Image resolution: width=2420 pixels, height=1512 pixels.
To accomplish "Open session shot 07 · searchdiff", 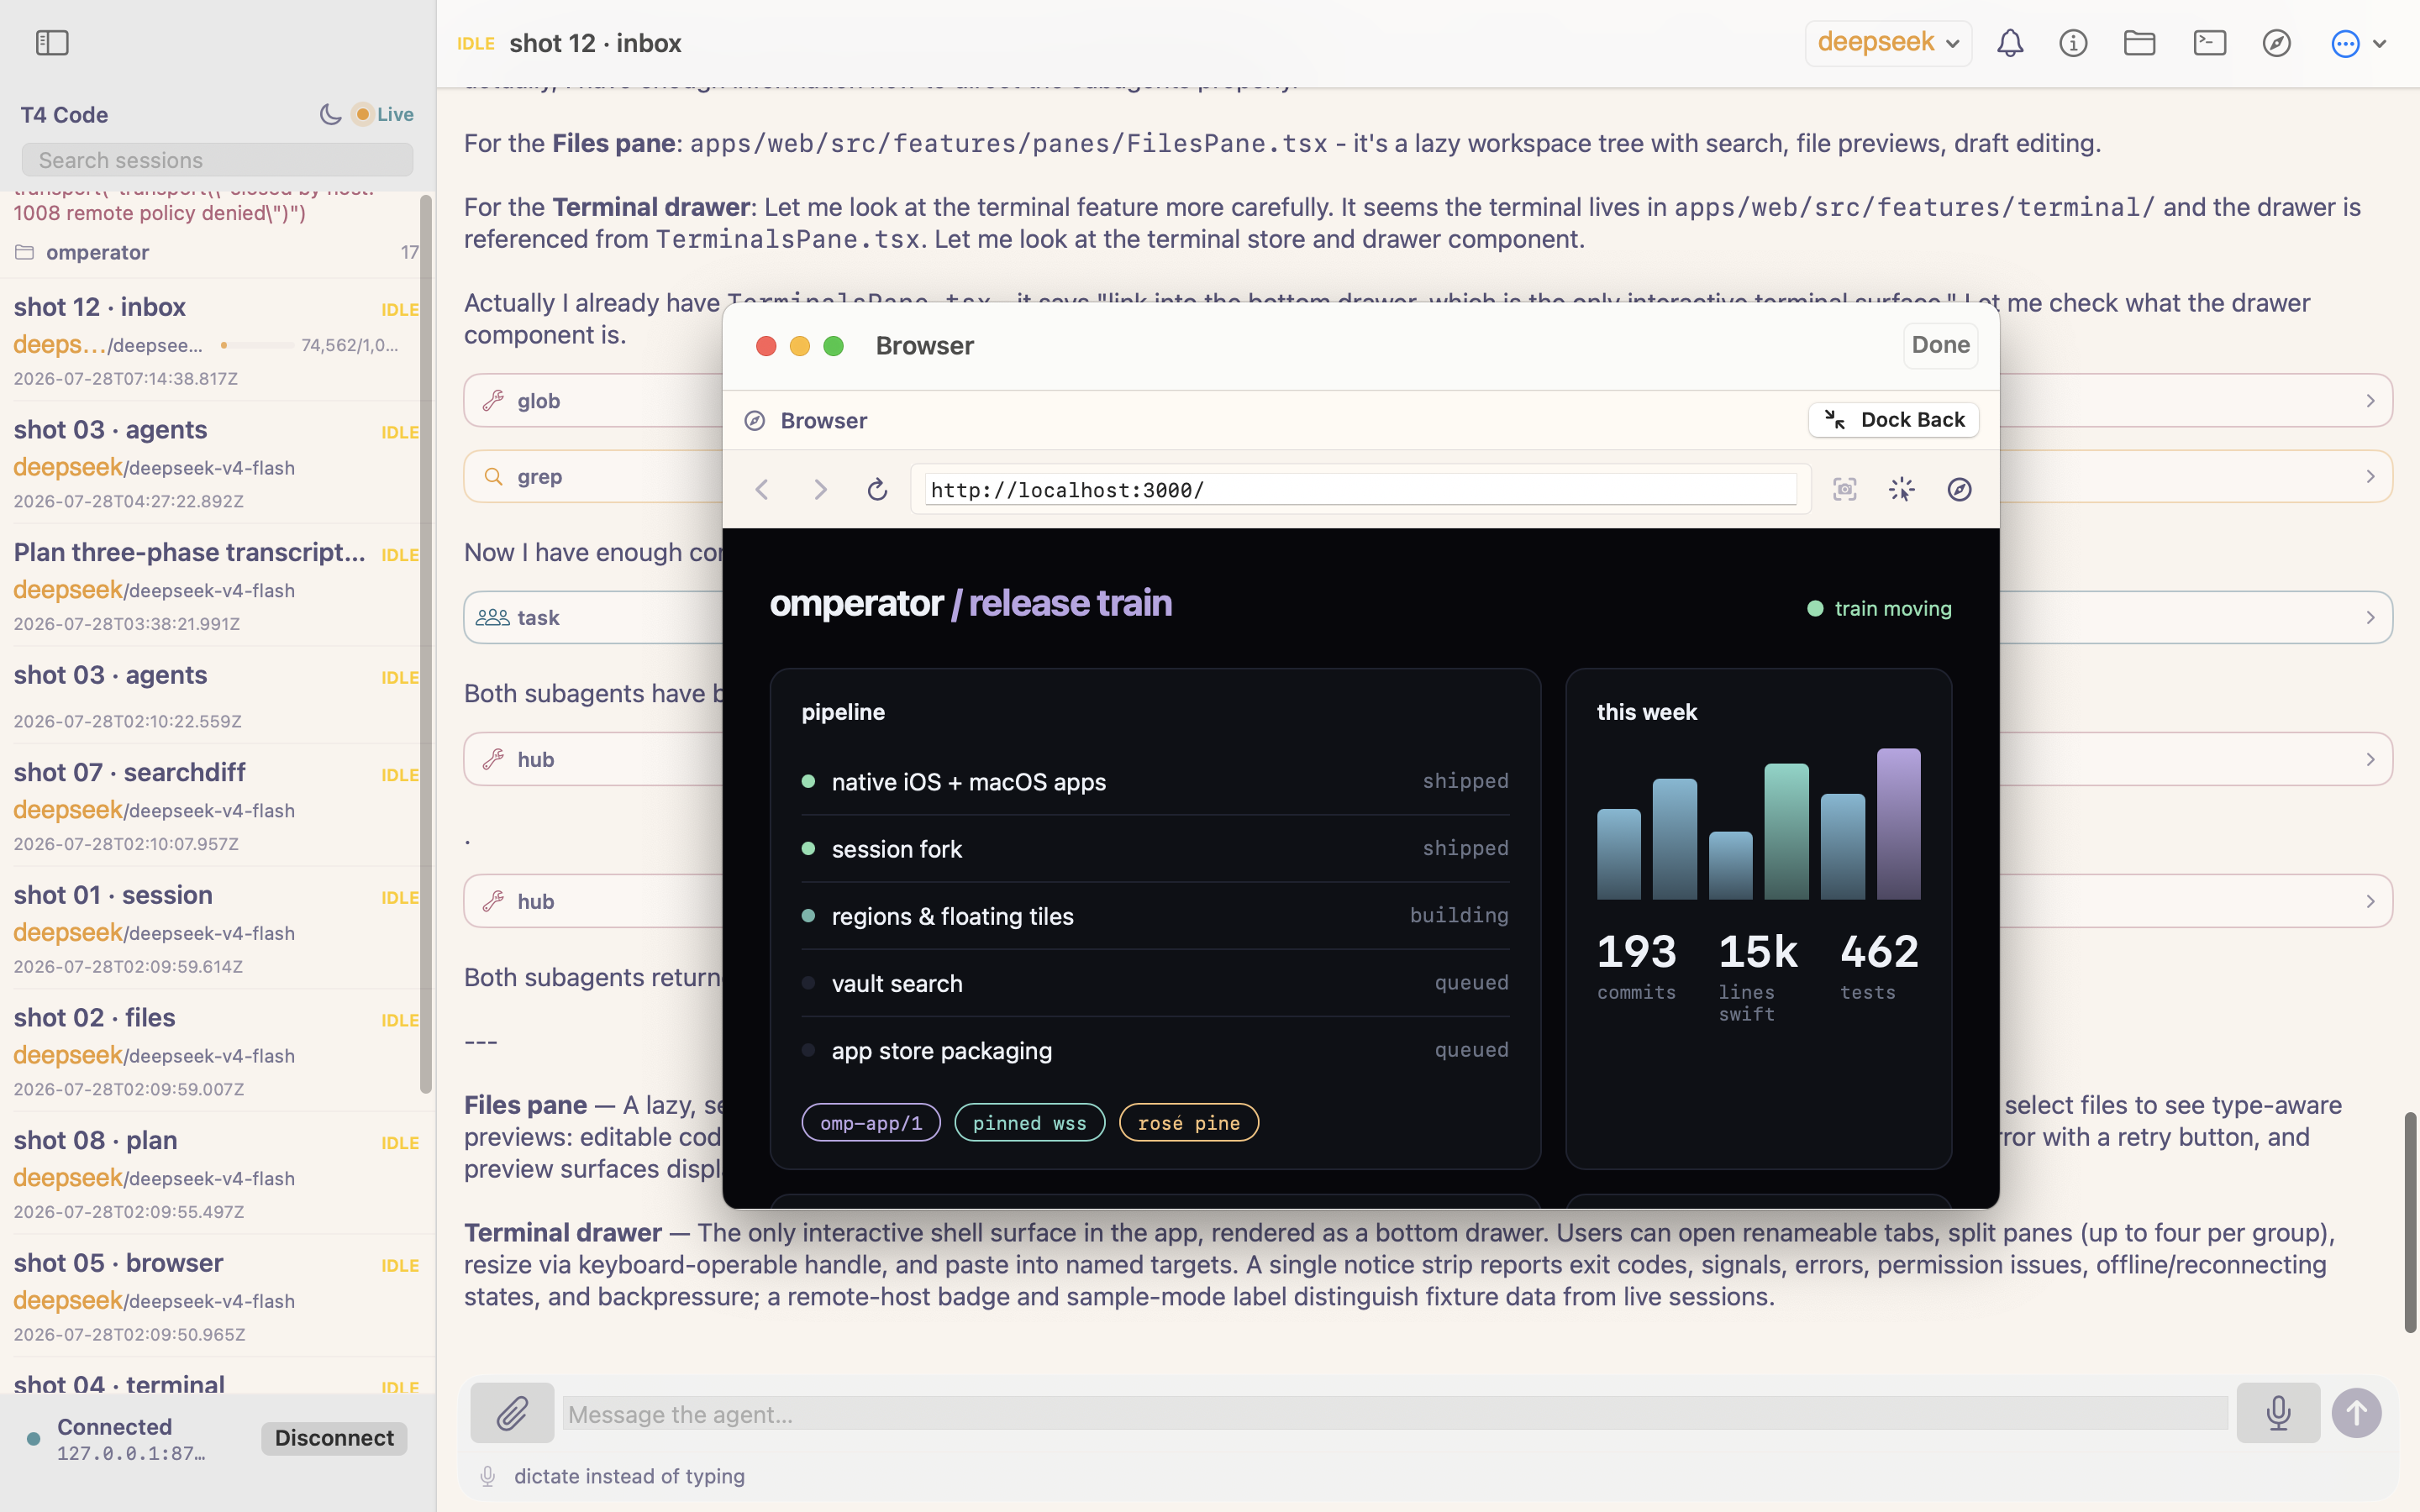I will click(217, 806).
